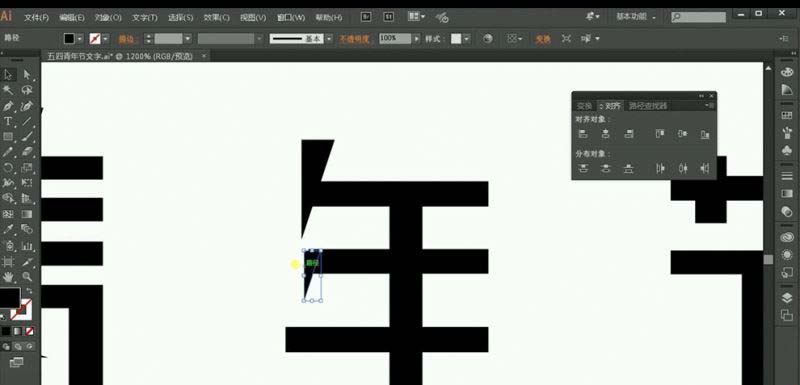Select the Column Graph tool
Screen dimensions: 800x385
[x=27, y=246]
